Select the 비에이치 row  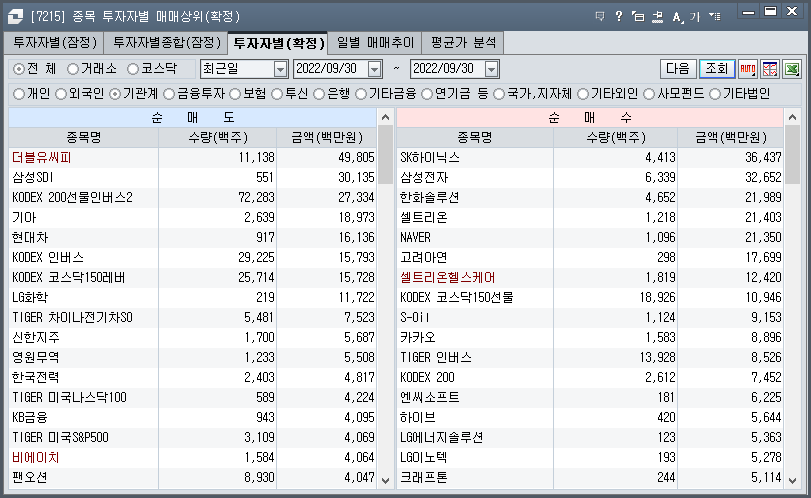pos(192,458)
